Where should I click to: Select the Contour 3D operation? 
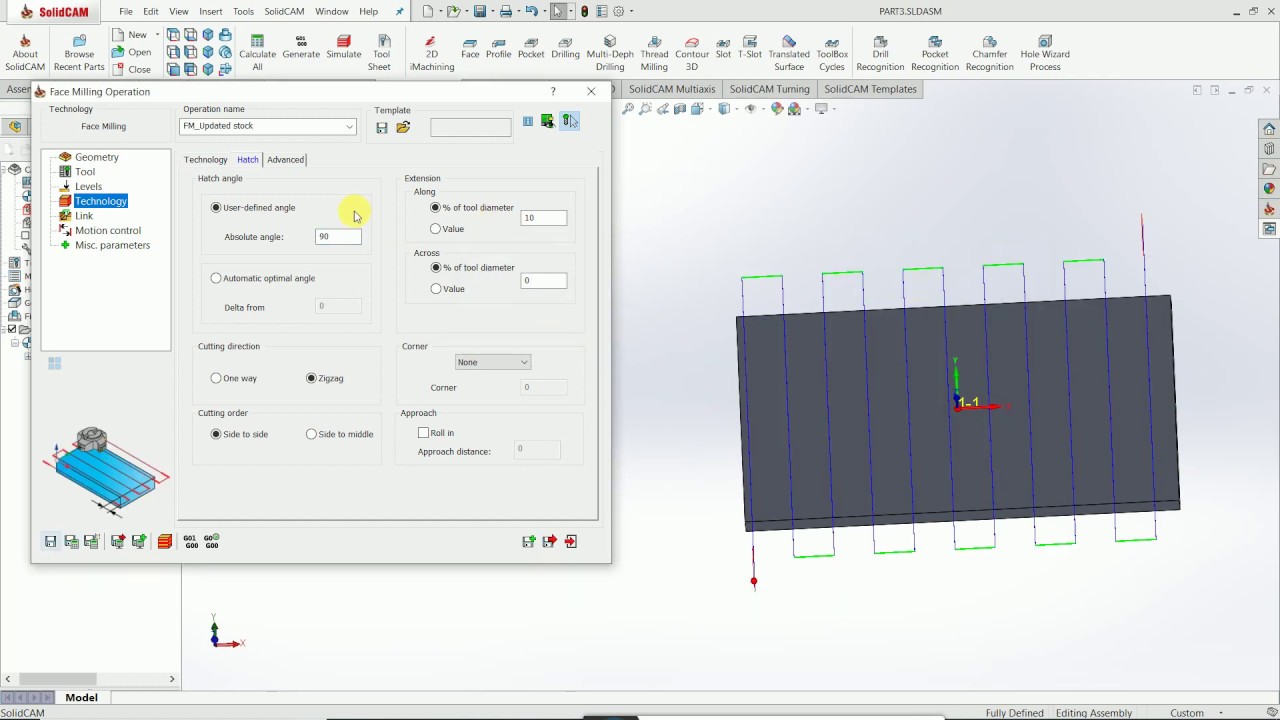tap(692, 53)
